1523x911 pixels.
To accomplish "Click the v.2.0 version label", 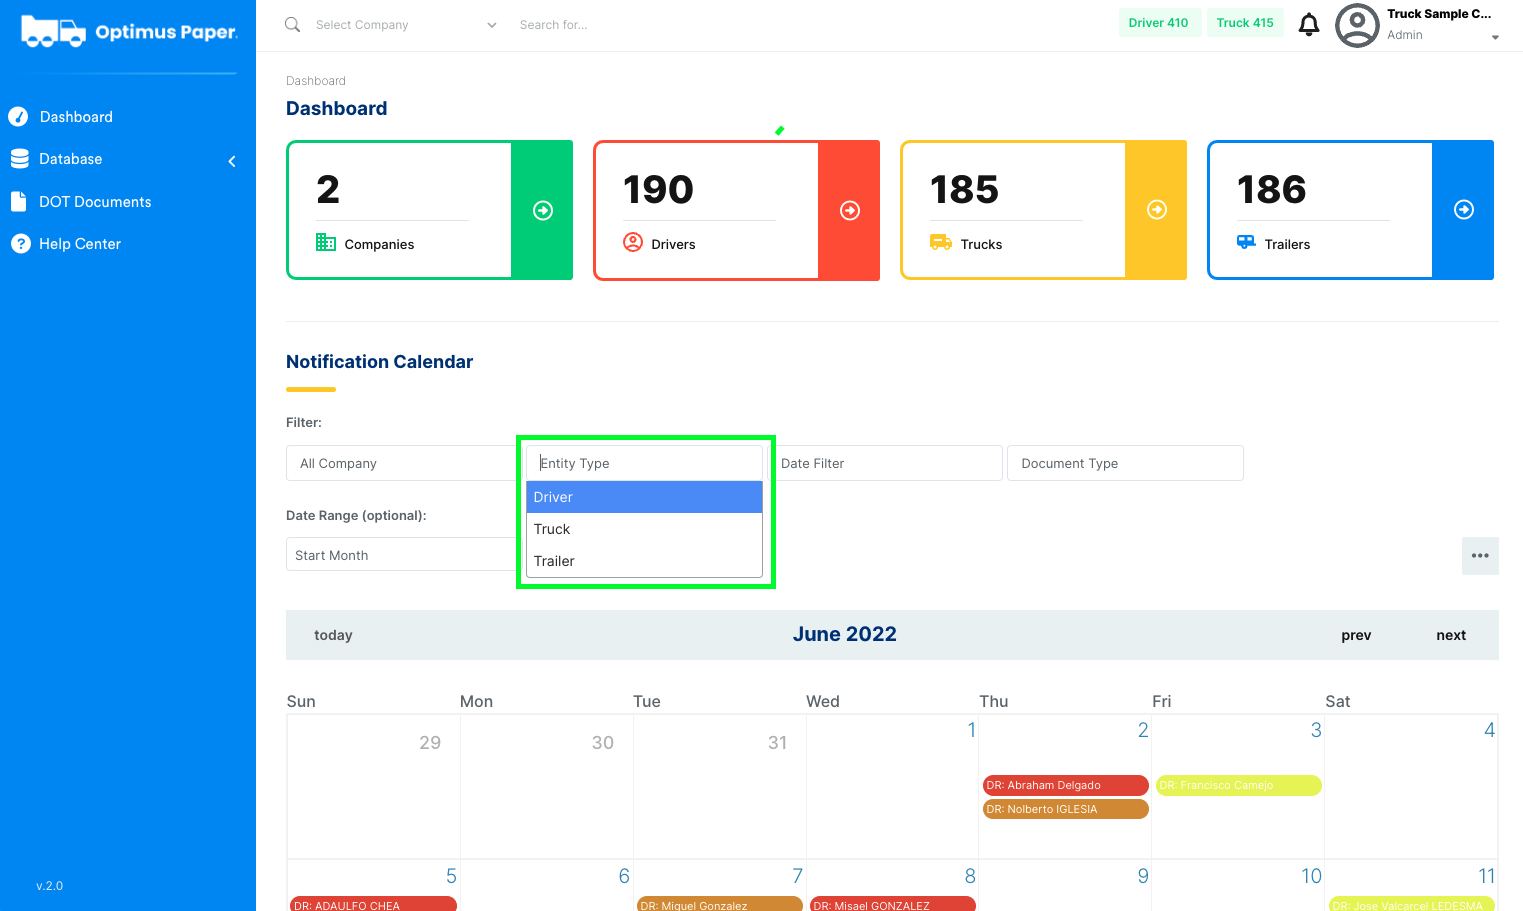I will 49,886.
